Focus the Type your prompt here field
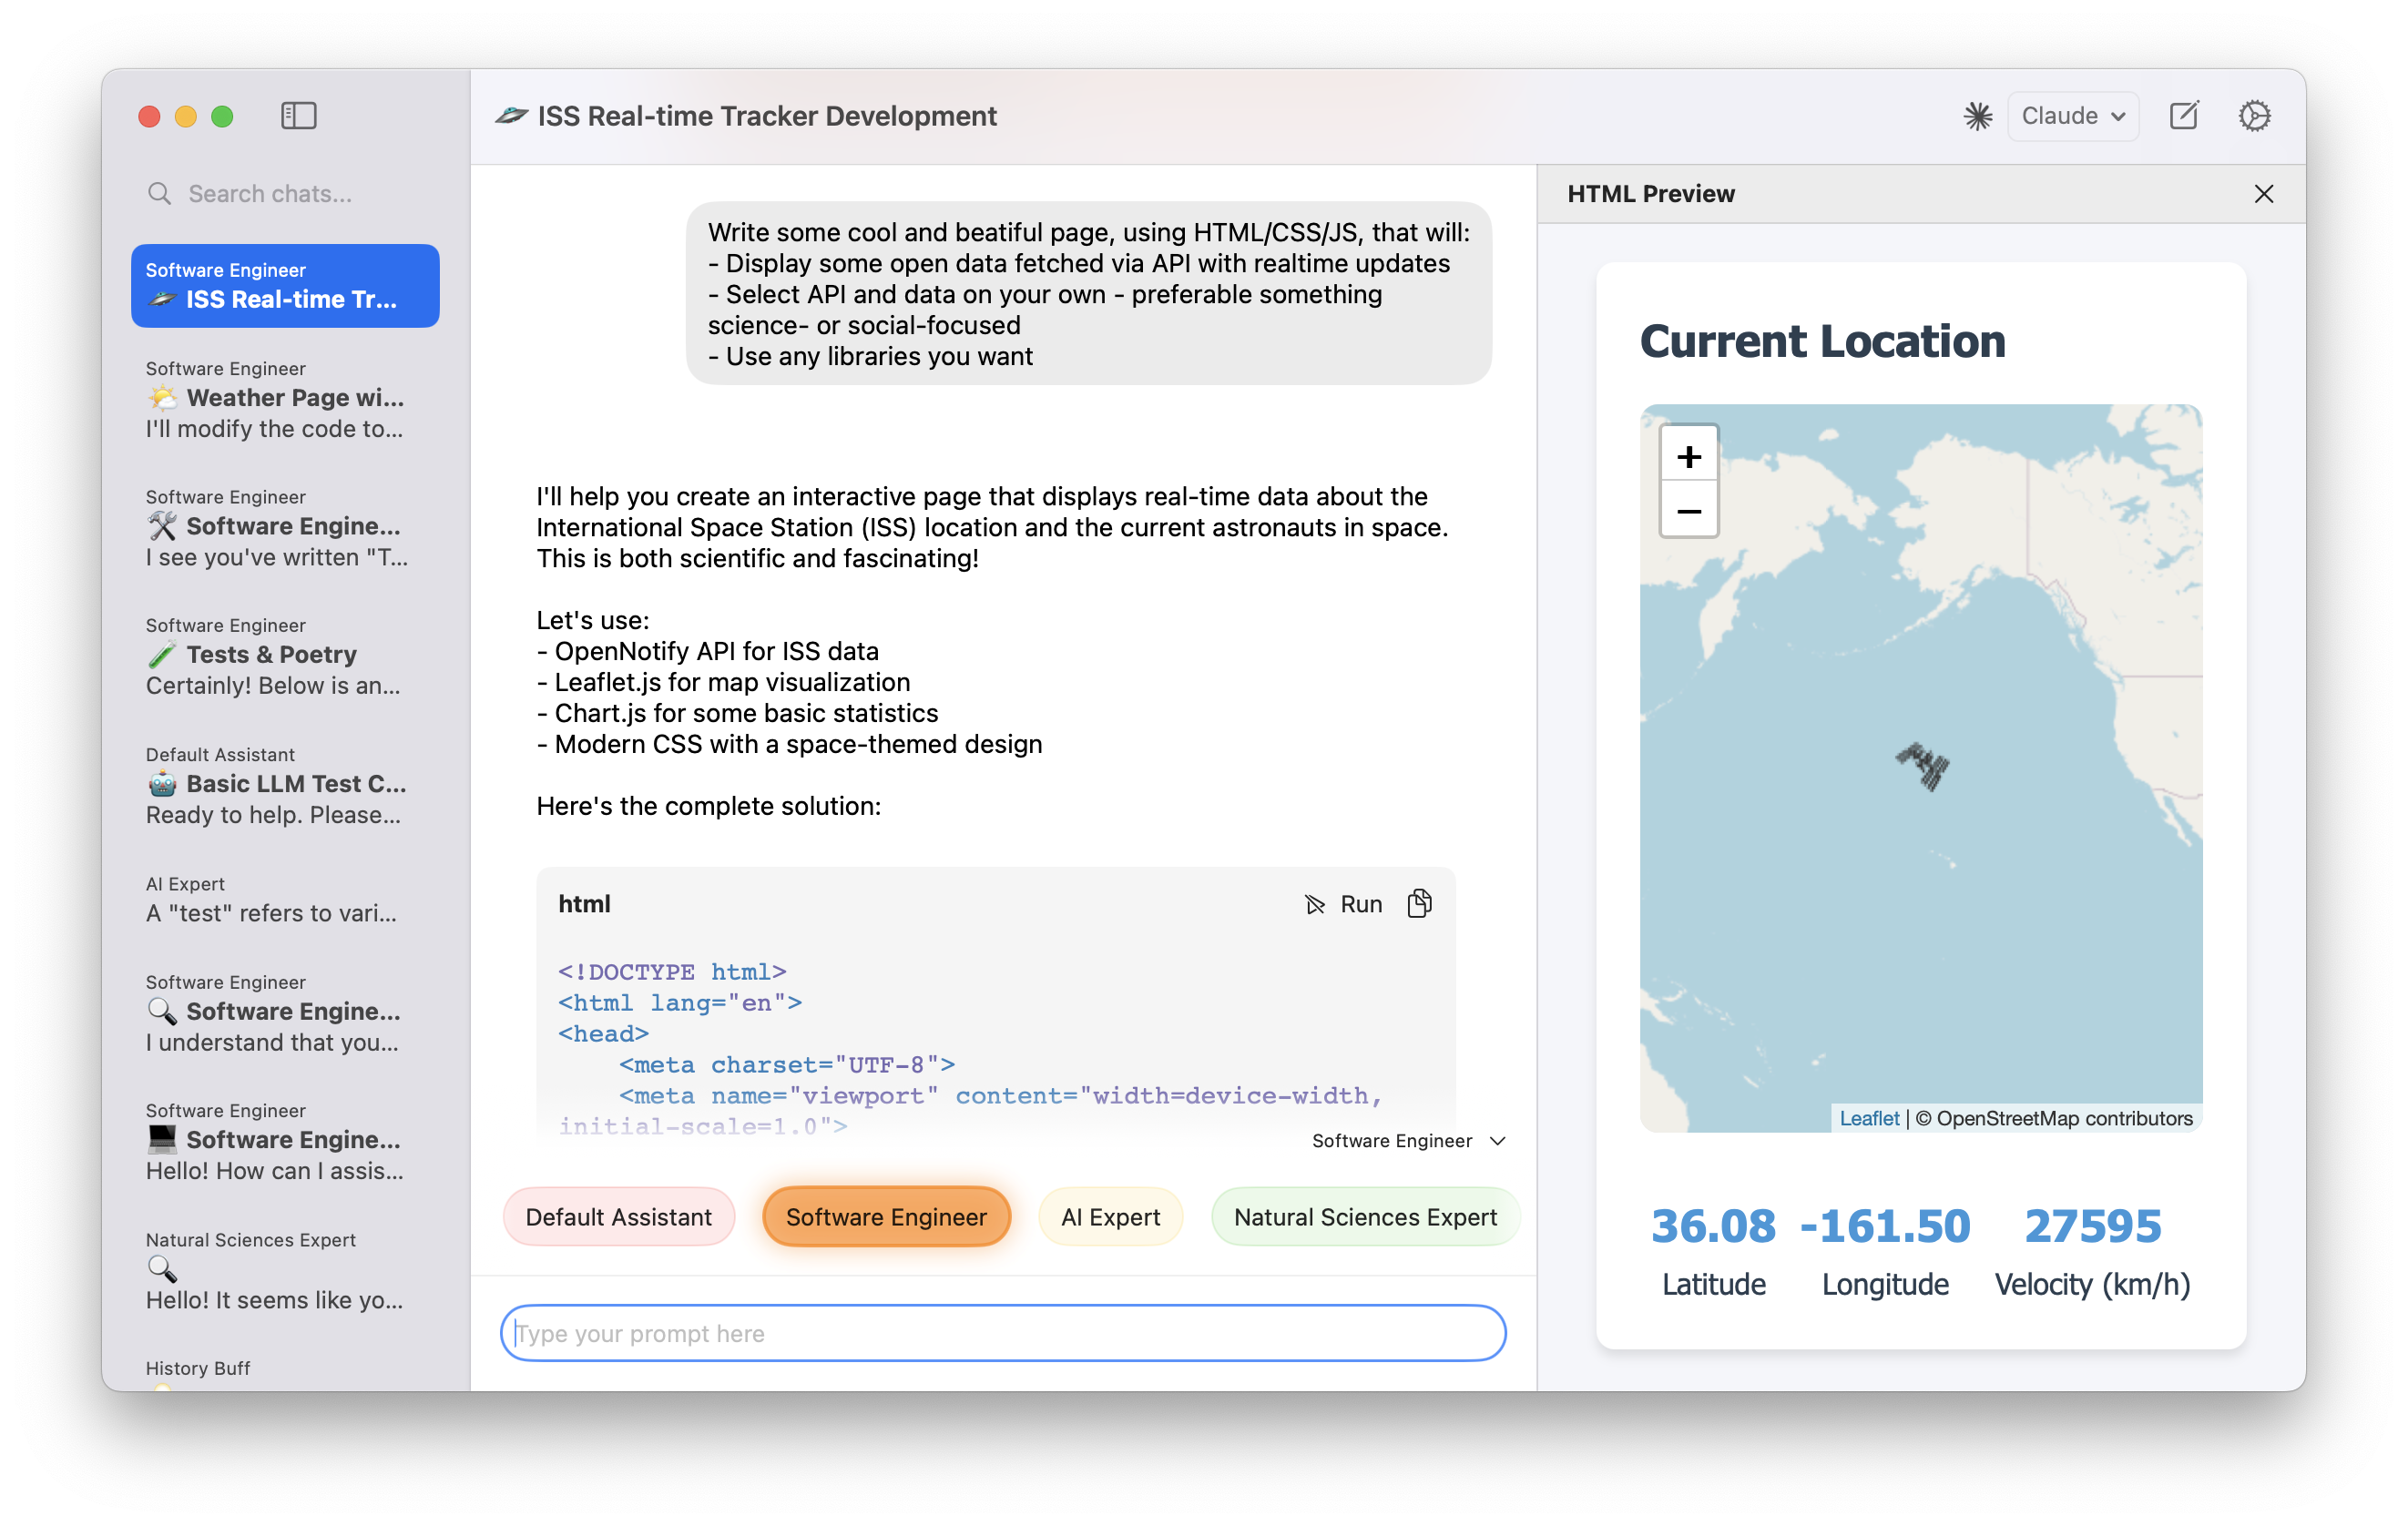Image resolution: width=2408 pixels, height=1526 pixels. [x=1002, y=1332]
